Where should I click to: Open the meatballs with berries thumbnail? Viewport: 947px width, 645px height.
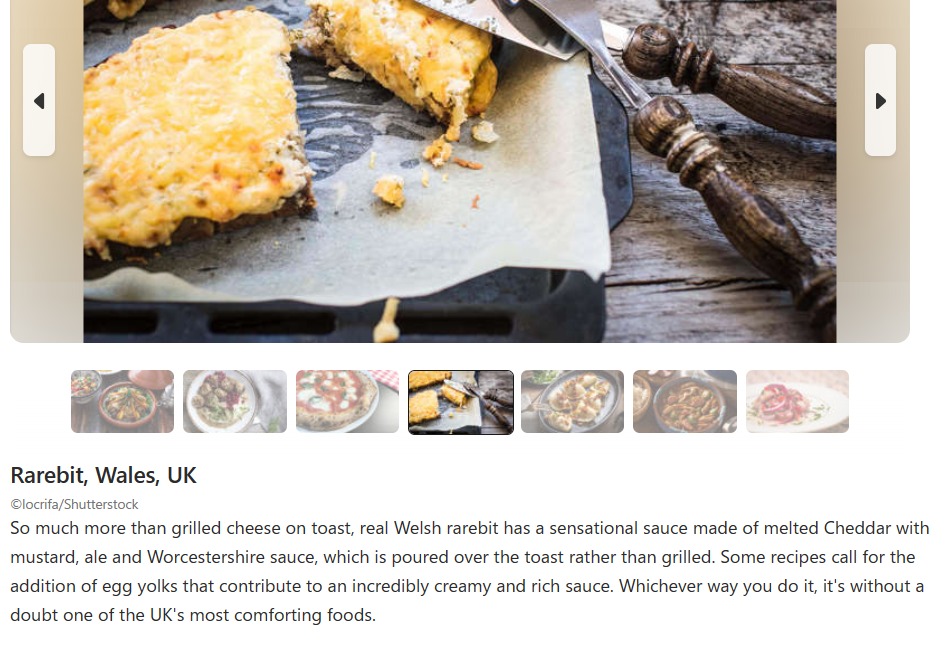pos(235,402)
